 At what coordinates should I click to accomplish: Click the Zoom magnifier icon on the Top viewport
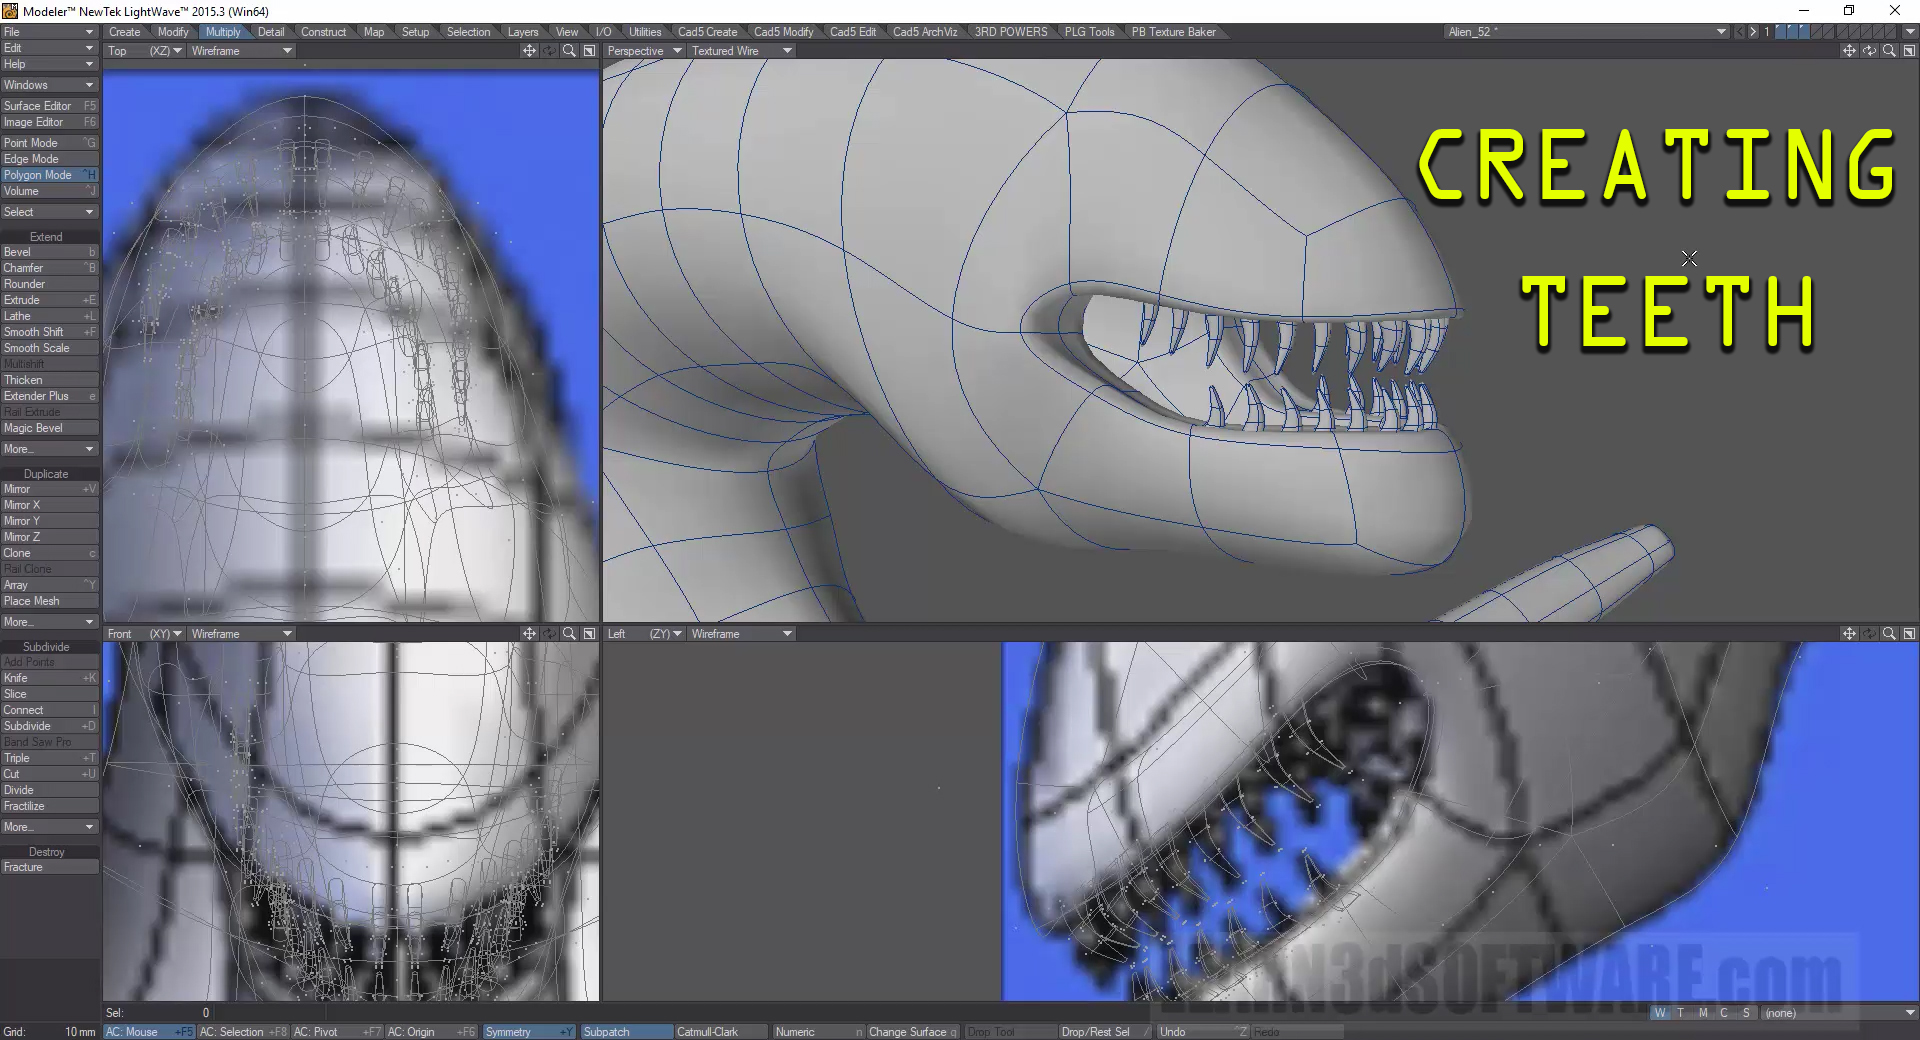tap(569, 50)
